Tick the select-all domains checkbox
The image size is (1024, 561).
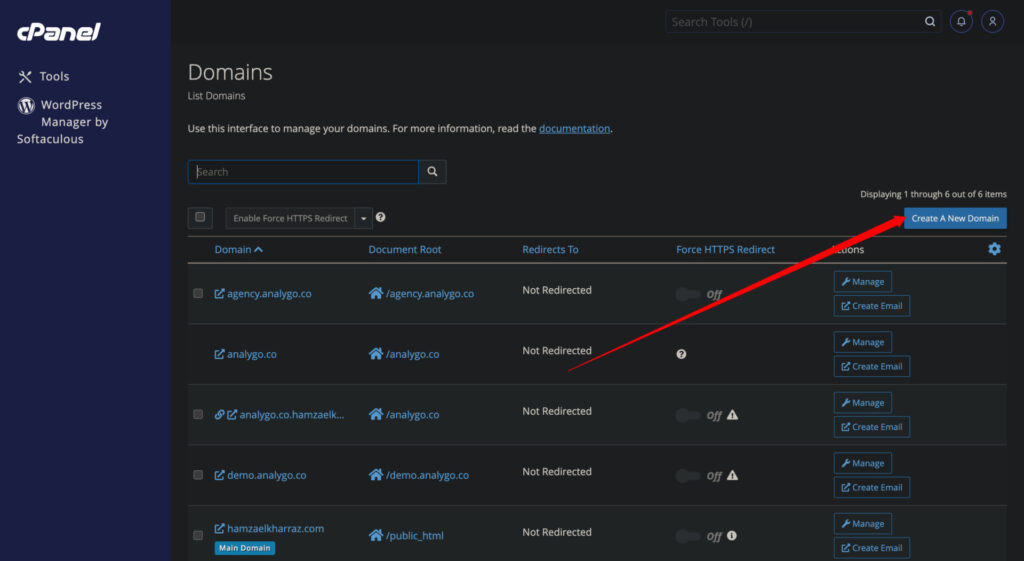click(x=200, y=217)
